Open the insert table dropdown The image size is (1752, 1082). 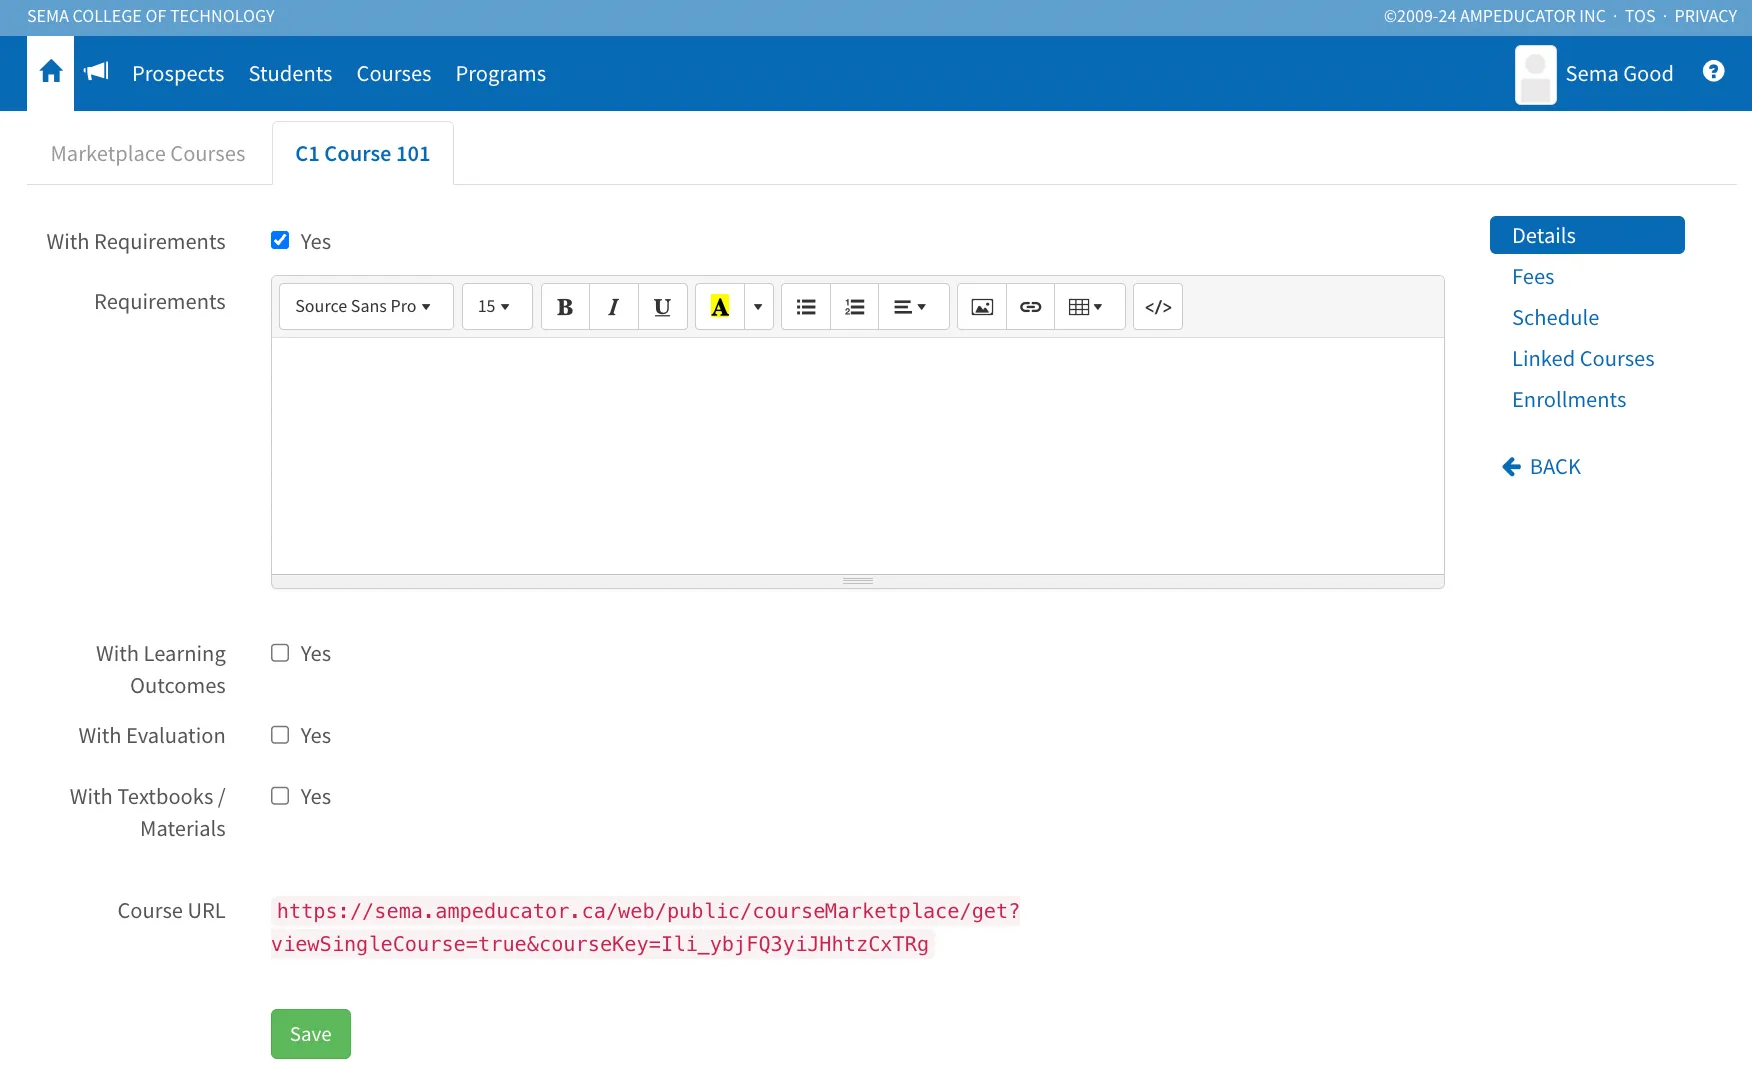[x=1089, y=307]
